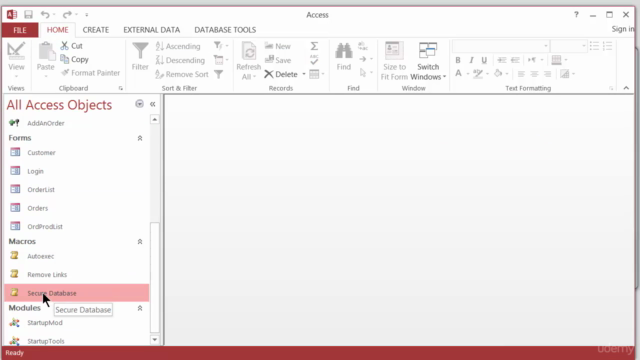Click the Toggle Filter funnel icon
Screen dimensions: 640x360
219,74
